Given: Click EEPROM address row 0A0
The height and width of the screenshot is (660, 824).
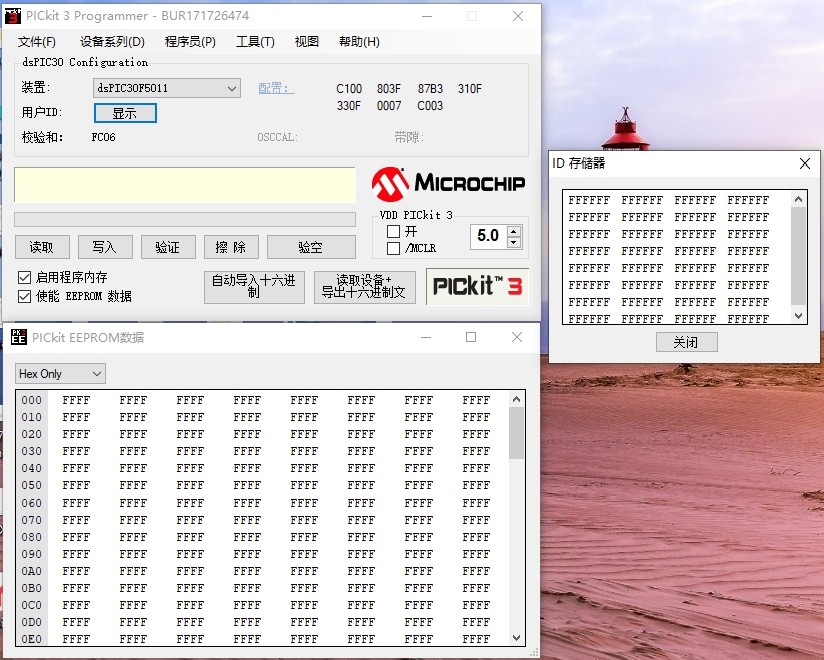Looking at the screenshot, I should [32, 571].
